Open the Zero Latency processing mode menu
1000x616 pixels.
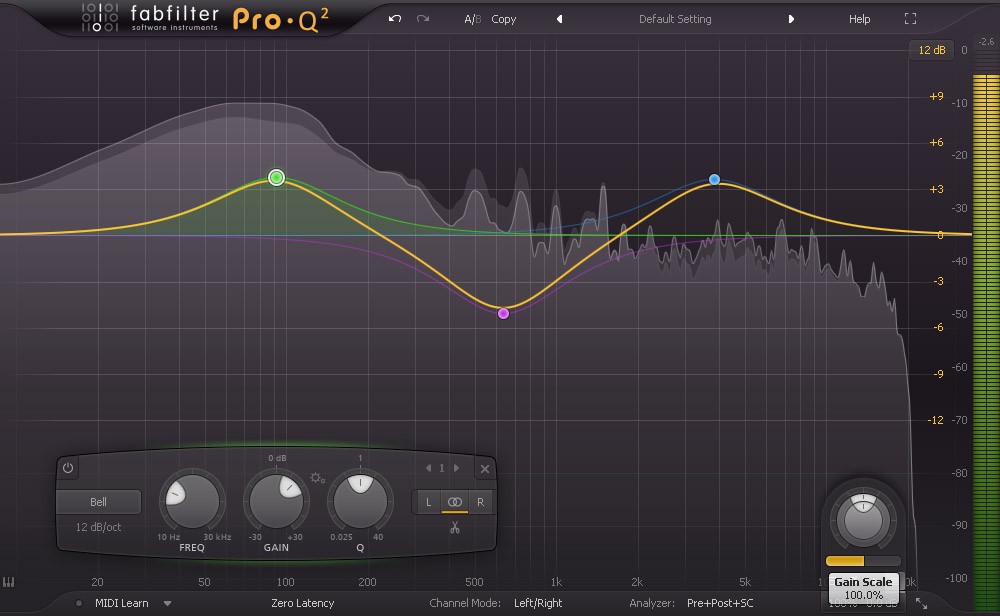tap(302, 603)
